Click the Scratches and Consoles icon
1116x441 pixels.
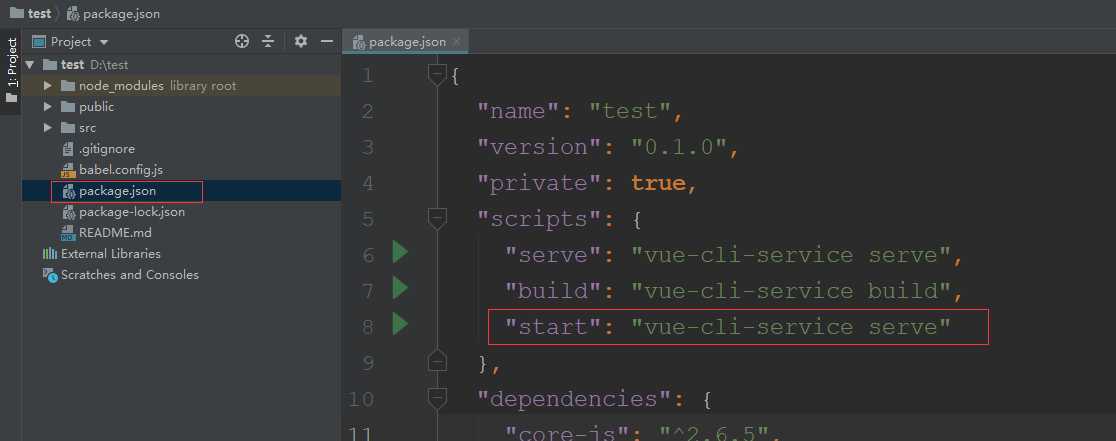[50, 275]
